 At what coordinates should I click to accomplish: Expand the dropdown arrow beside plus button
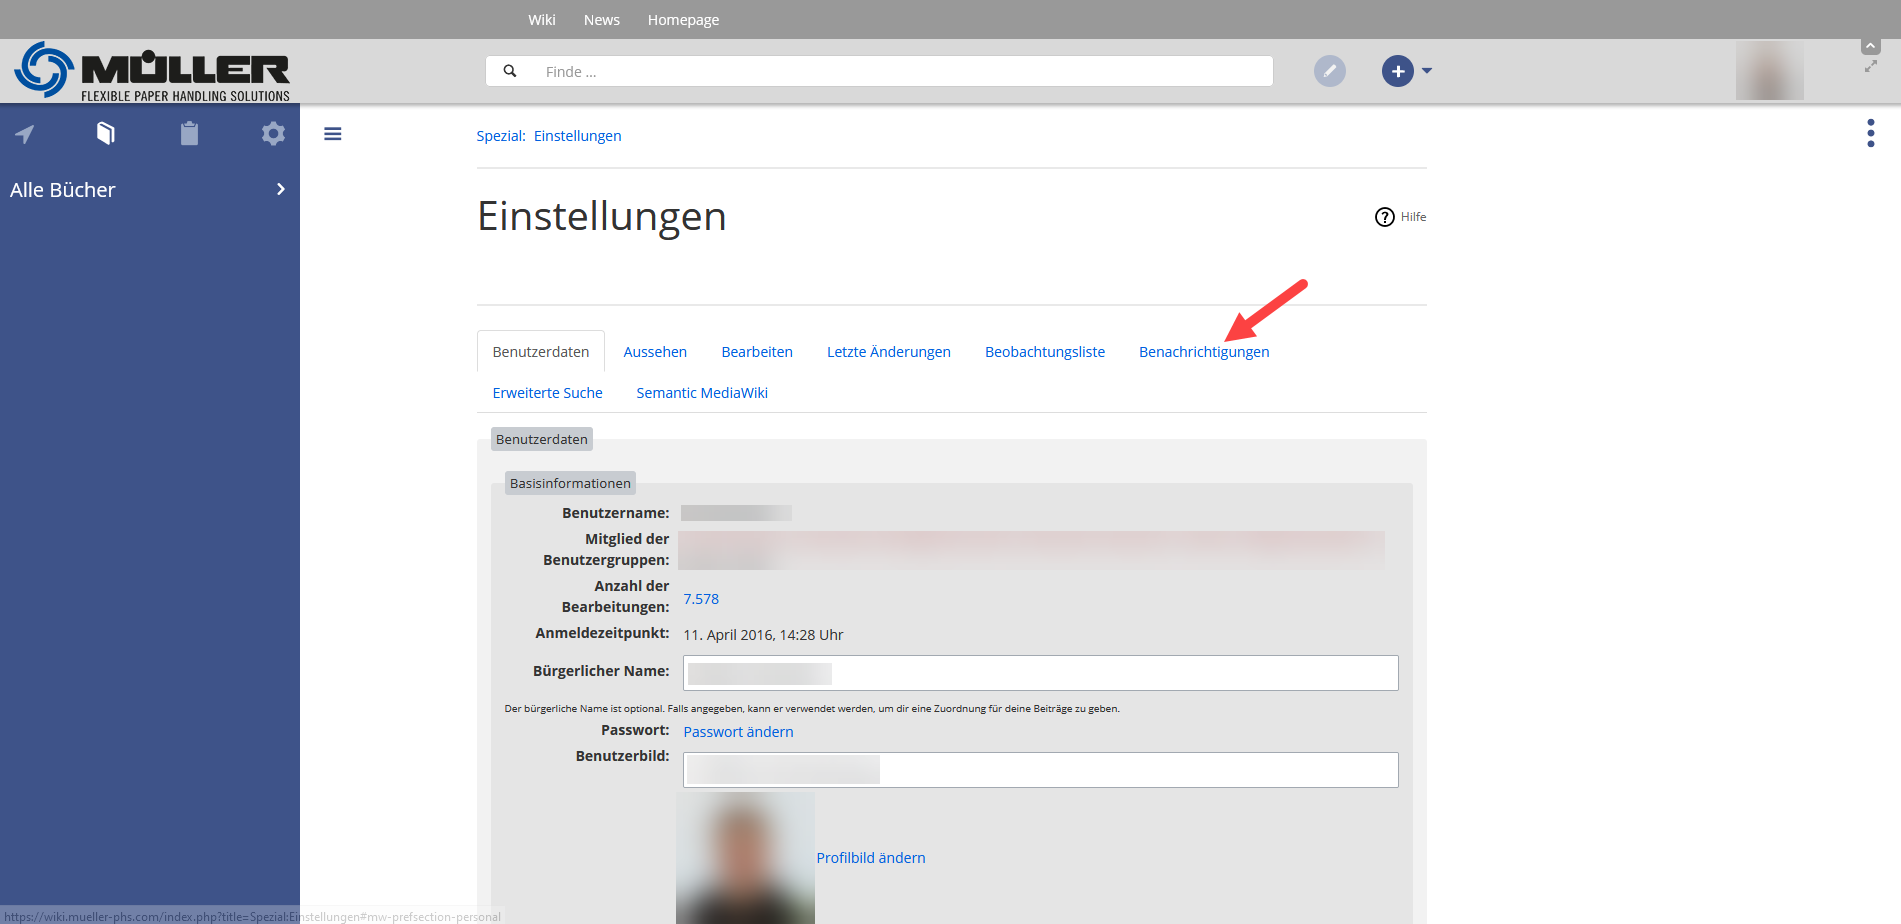[x=1427, y=71]
